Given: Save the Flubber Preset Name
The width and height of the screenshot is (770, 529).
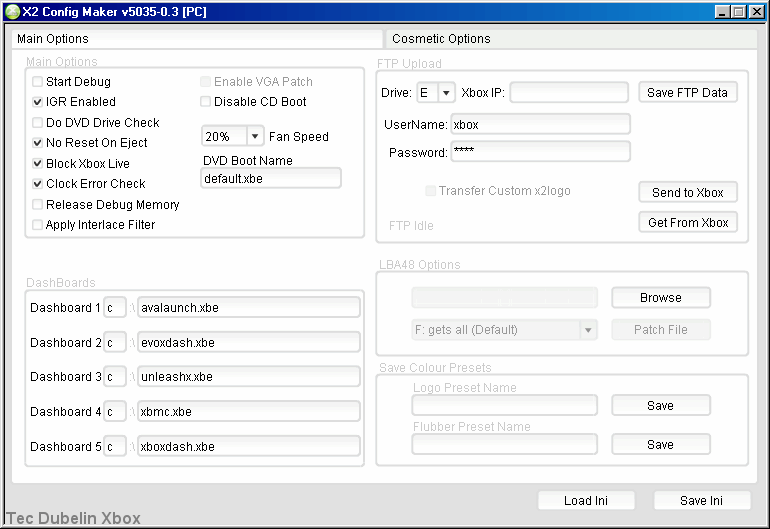Looking at the screenshot, I should (x=660, y=445).
